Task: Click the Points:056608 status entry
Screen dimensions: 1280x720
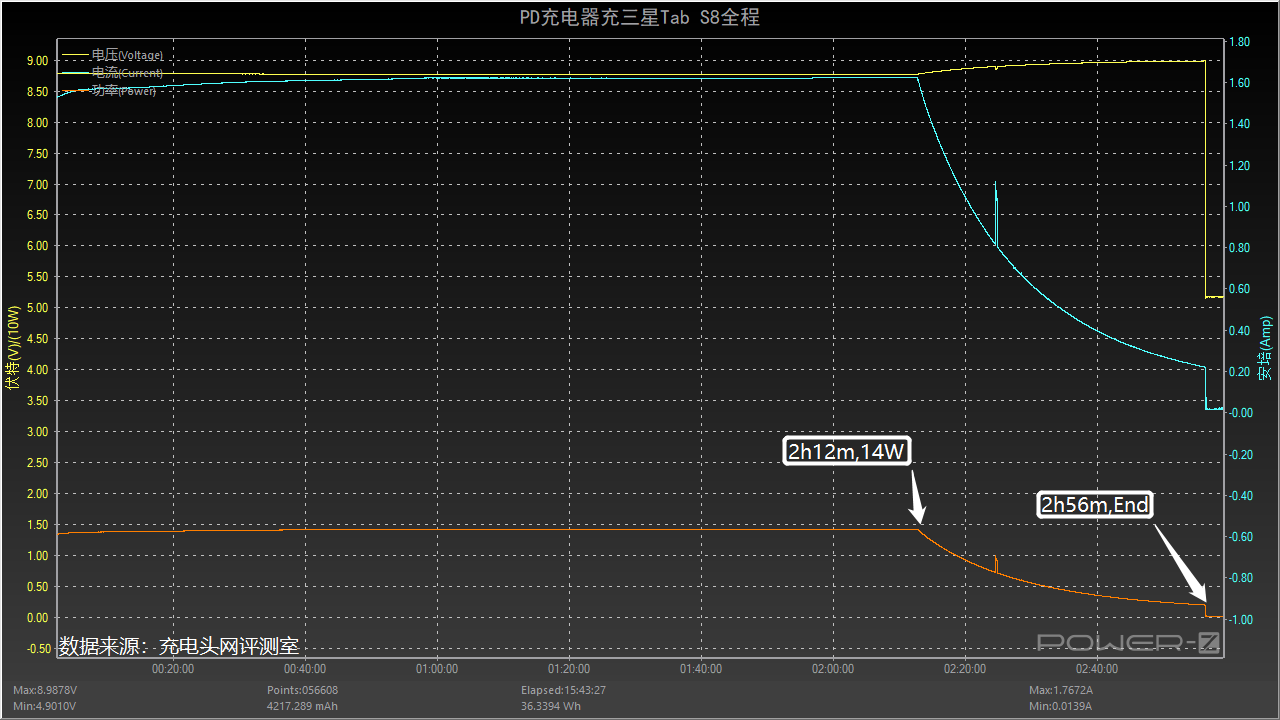Action: (x=302, y=690)
